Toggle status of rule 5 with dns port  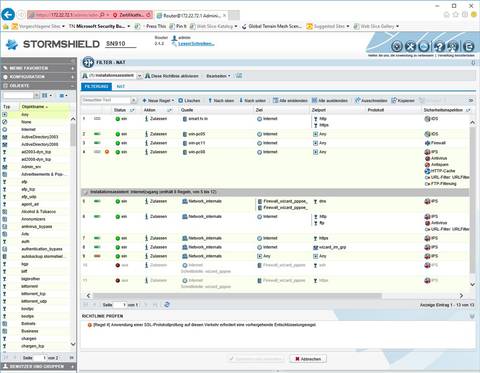(118, 202)
